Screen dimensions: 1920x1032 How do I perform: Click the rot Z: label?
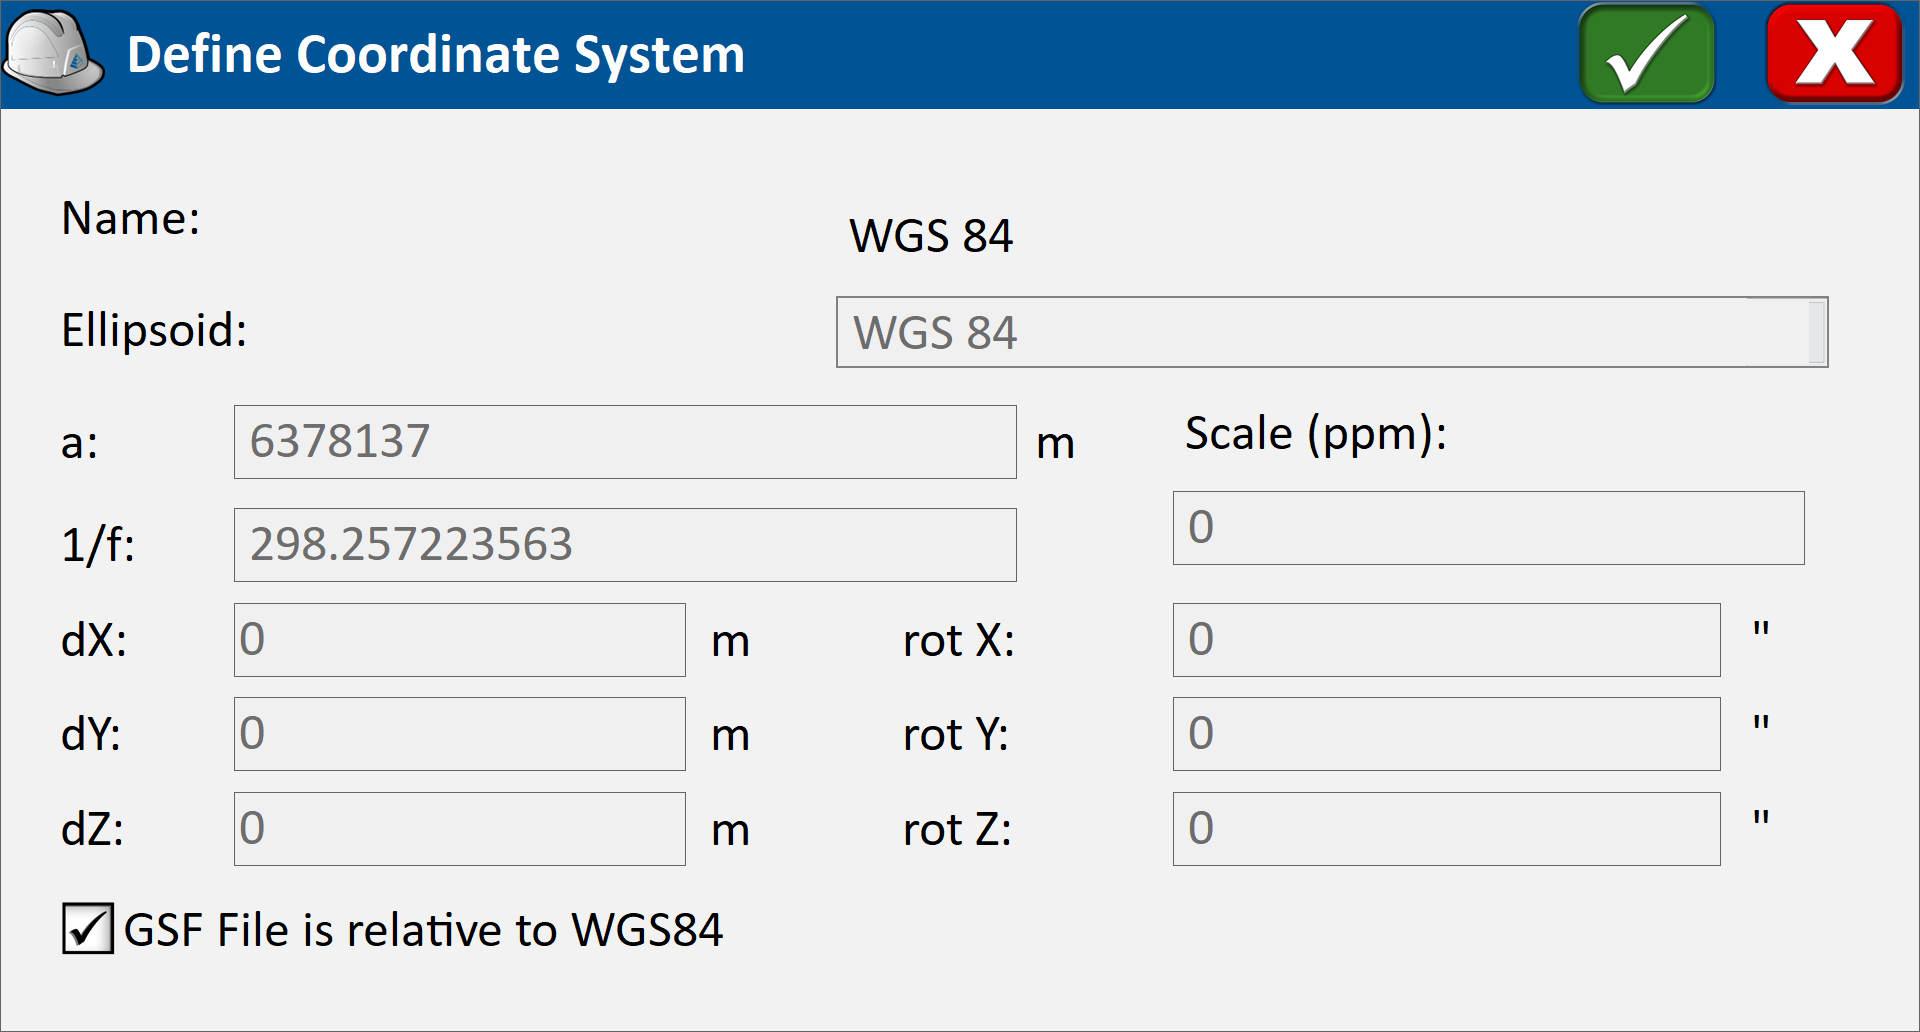957,830
